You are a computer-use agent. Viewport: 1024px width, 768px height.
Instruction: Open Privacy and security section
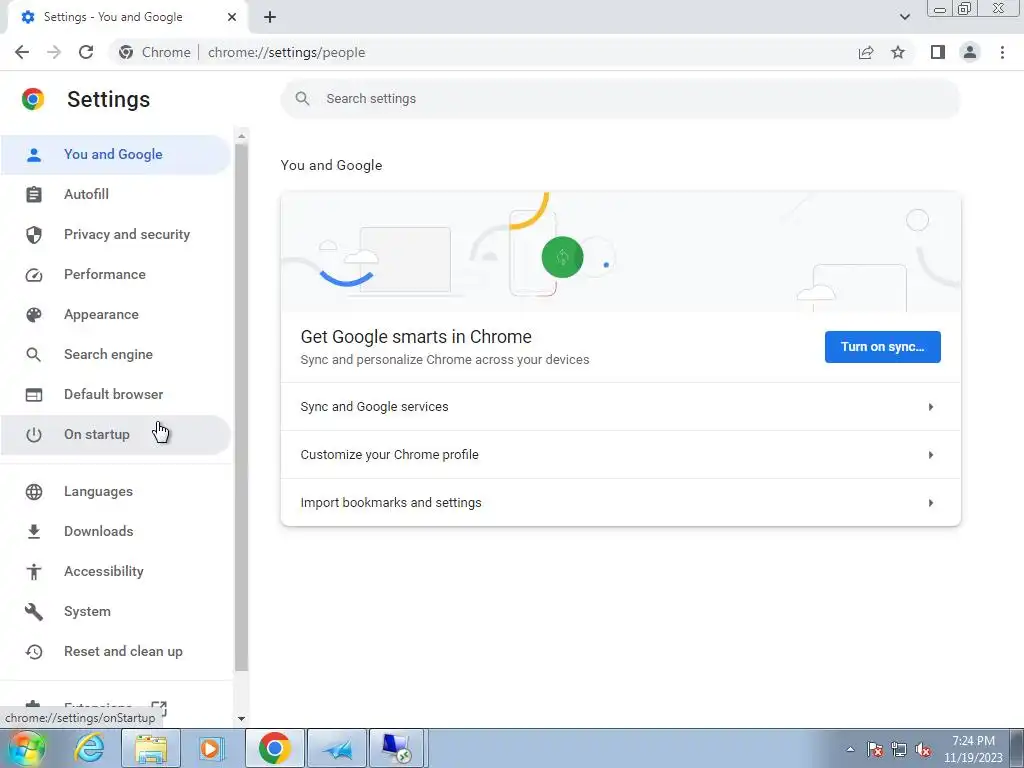click(115, 234)
